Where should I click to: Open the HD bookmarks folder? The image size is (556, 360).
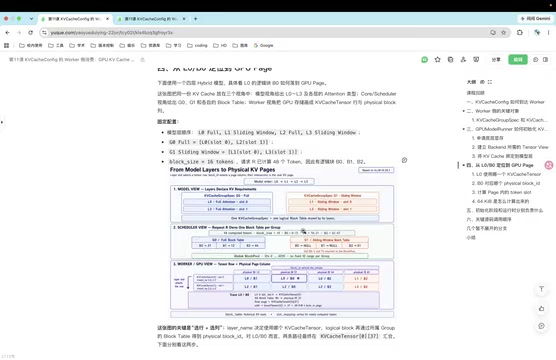(220, 45)
